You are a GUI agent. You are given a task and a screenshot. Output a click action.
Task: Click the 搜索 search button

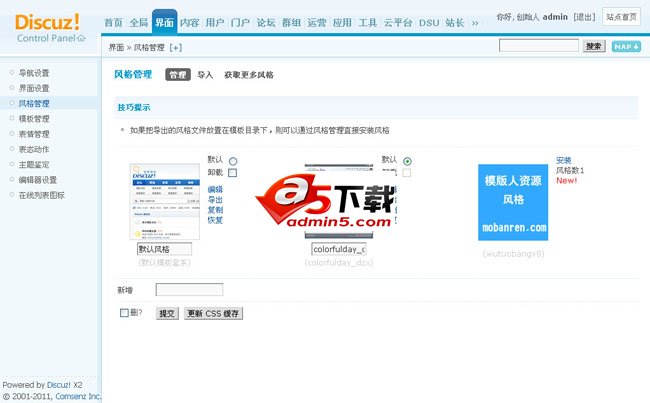tap(594, 46)
